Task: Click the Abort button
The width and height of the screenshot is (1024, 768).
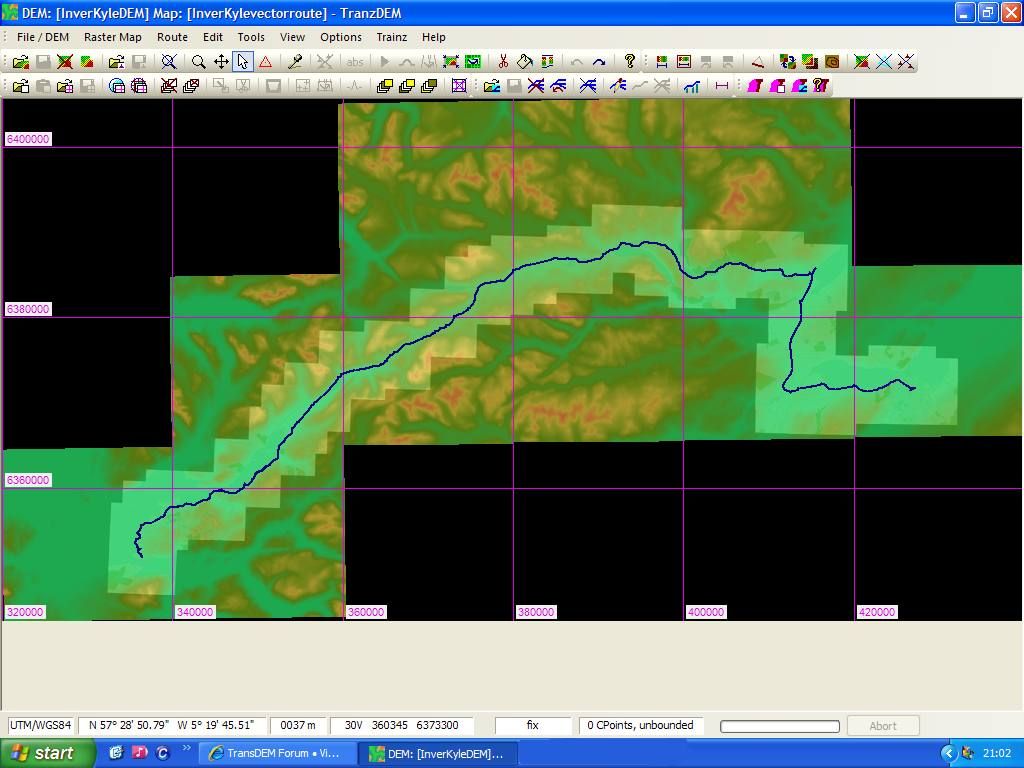Action: point(883,726)
